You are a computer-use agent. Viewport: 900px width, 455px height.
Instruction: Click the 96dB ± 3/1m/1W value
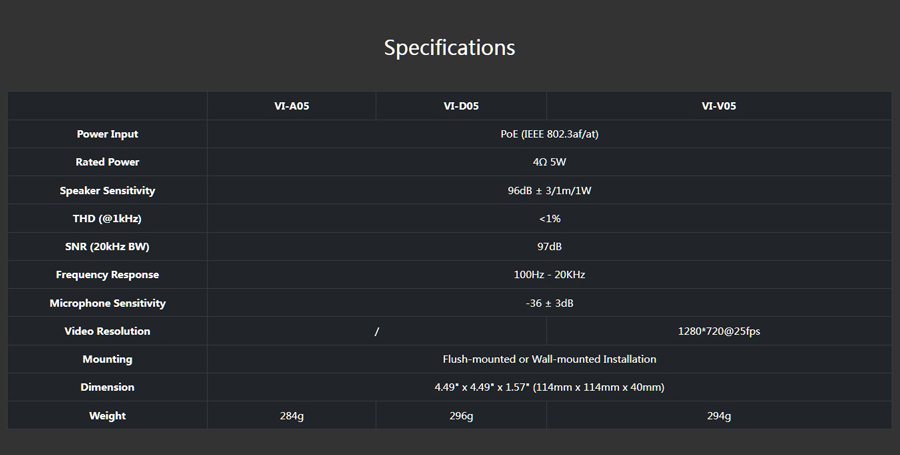549,190
